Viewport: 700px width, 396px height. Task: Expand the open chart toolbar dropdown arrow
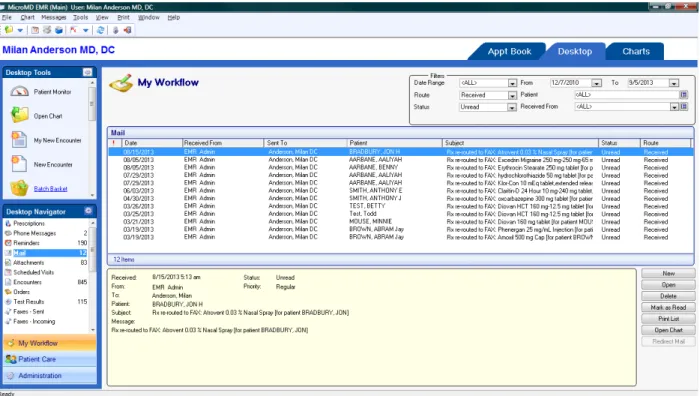click(x=20, y=30)
